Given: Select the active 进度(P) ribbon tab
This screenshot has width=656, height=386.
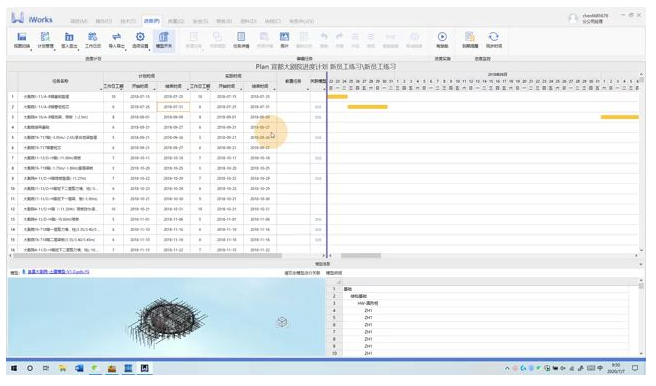Looking at the screenshot, I should click(x=151, y=21).
